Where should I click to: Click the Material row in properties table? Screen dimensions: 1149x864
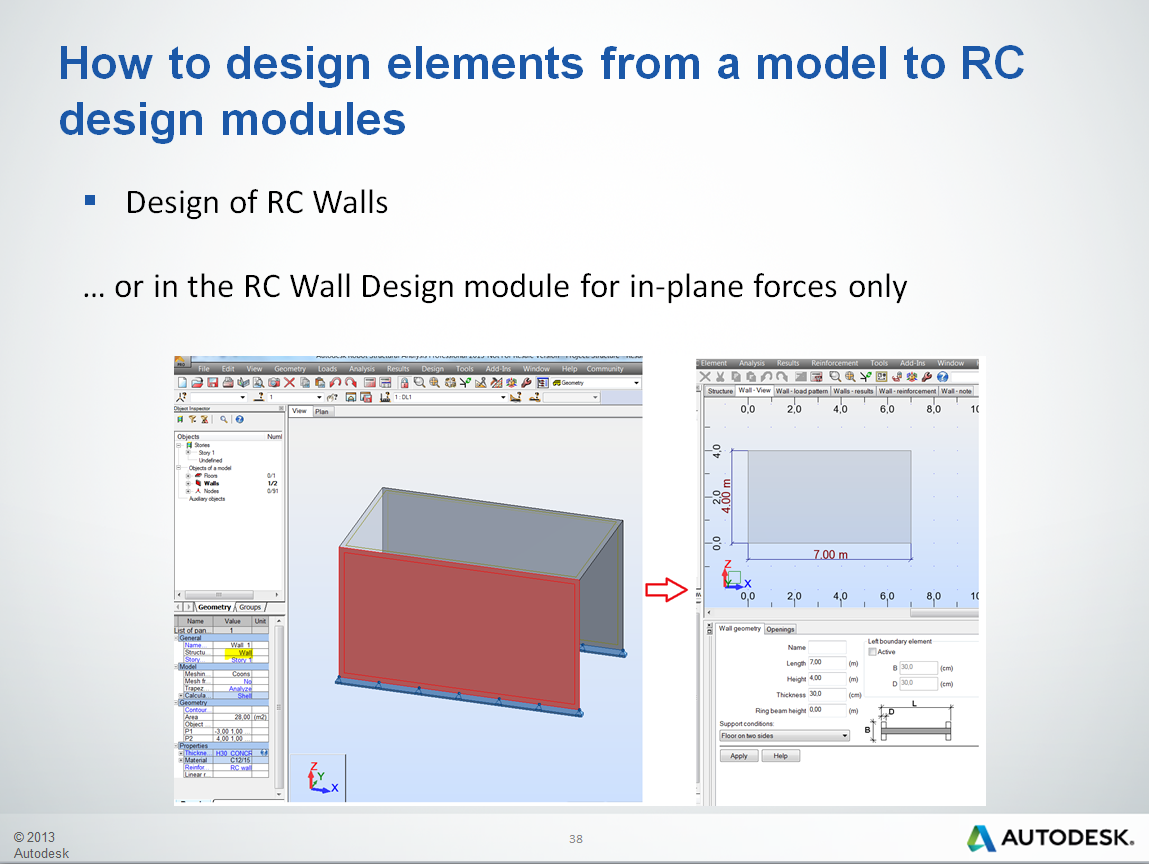(226, 761)
